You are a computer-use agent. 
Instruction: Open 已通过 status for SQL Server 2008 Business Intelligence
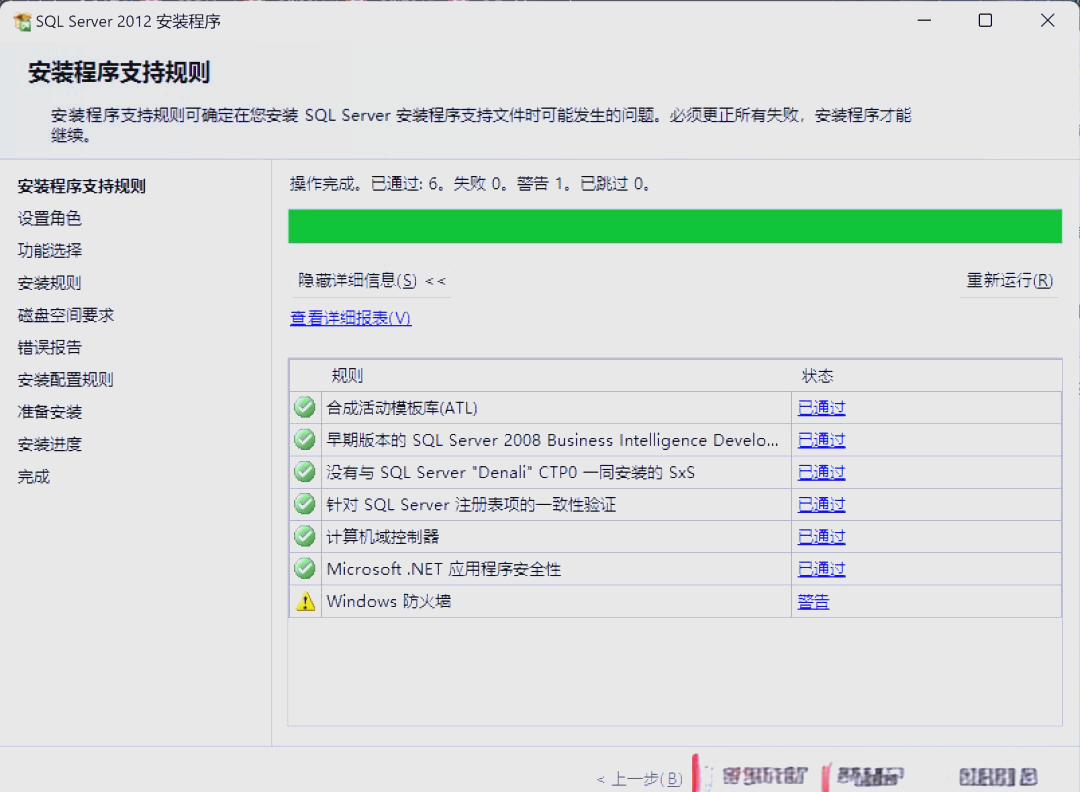tap(821, 440)
